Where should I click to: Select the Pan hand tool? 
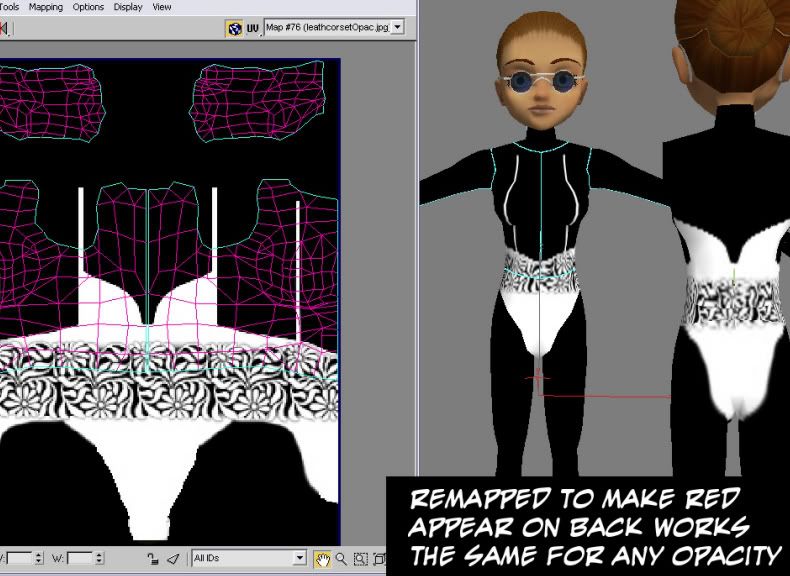pyautogui.click(x=322, y=559)
